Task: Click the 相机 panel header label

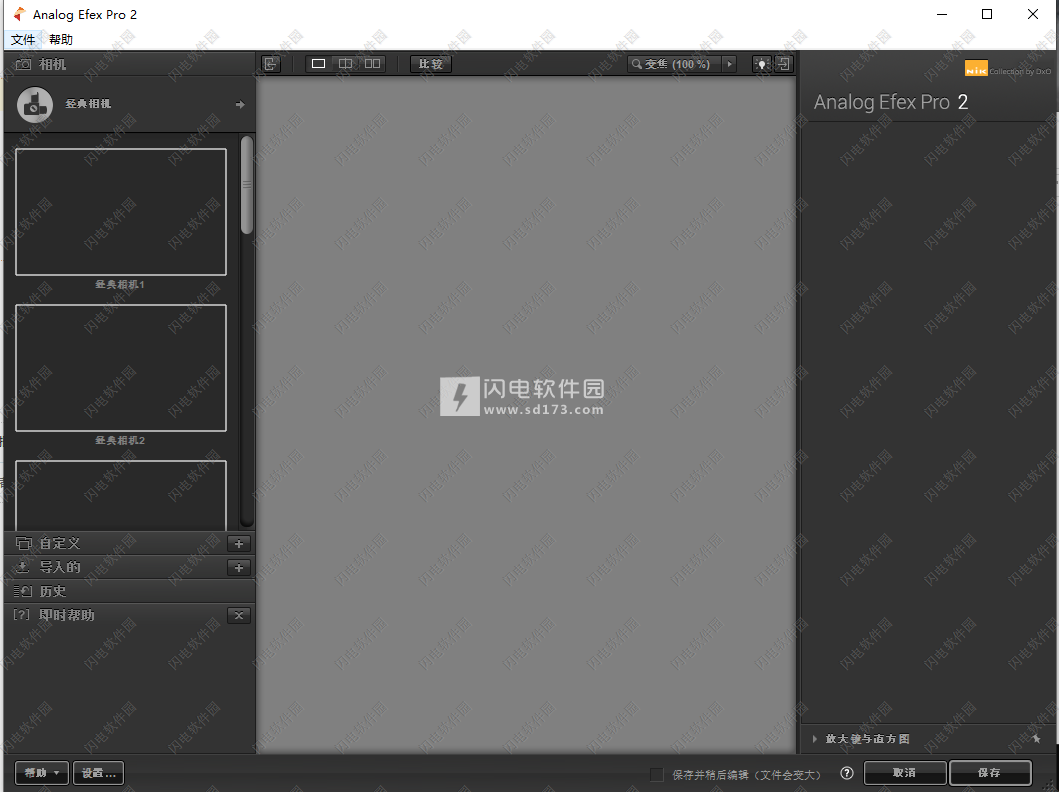Action: click(53, 64)
